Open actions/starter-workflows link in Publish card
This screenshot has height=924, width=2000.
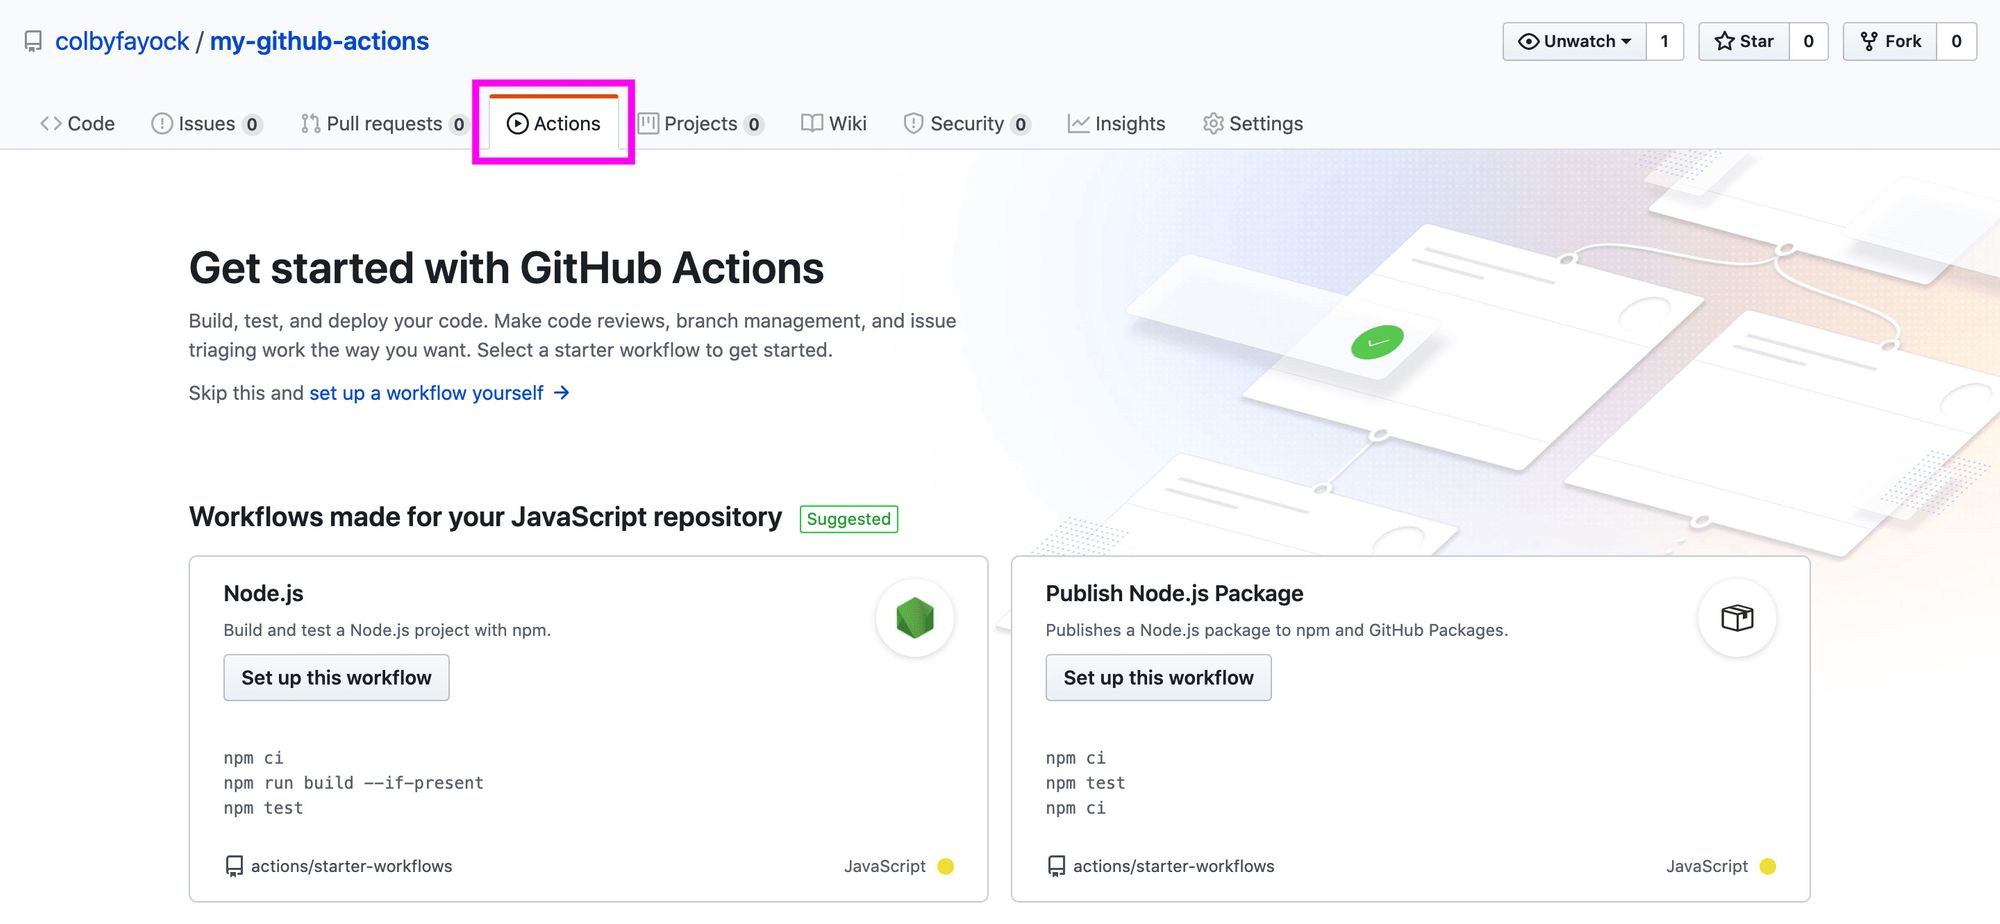tap(1173, 866)
